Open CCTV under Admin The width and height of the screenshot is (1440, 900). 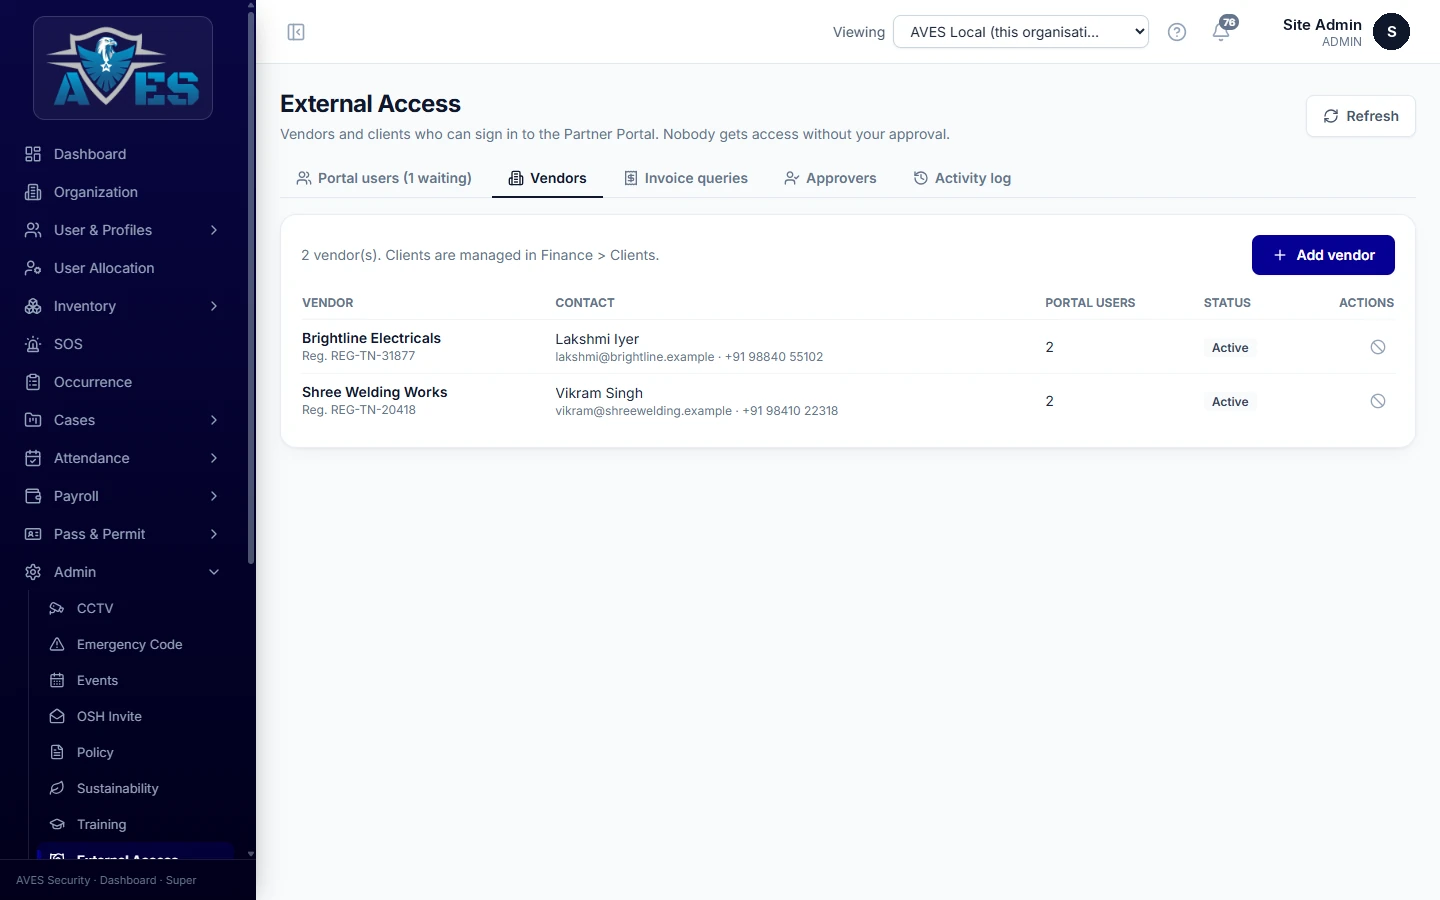click(135, 608)
